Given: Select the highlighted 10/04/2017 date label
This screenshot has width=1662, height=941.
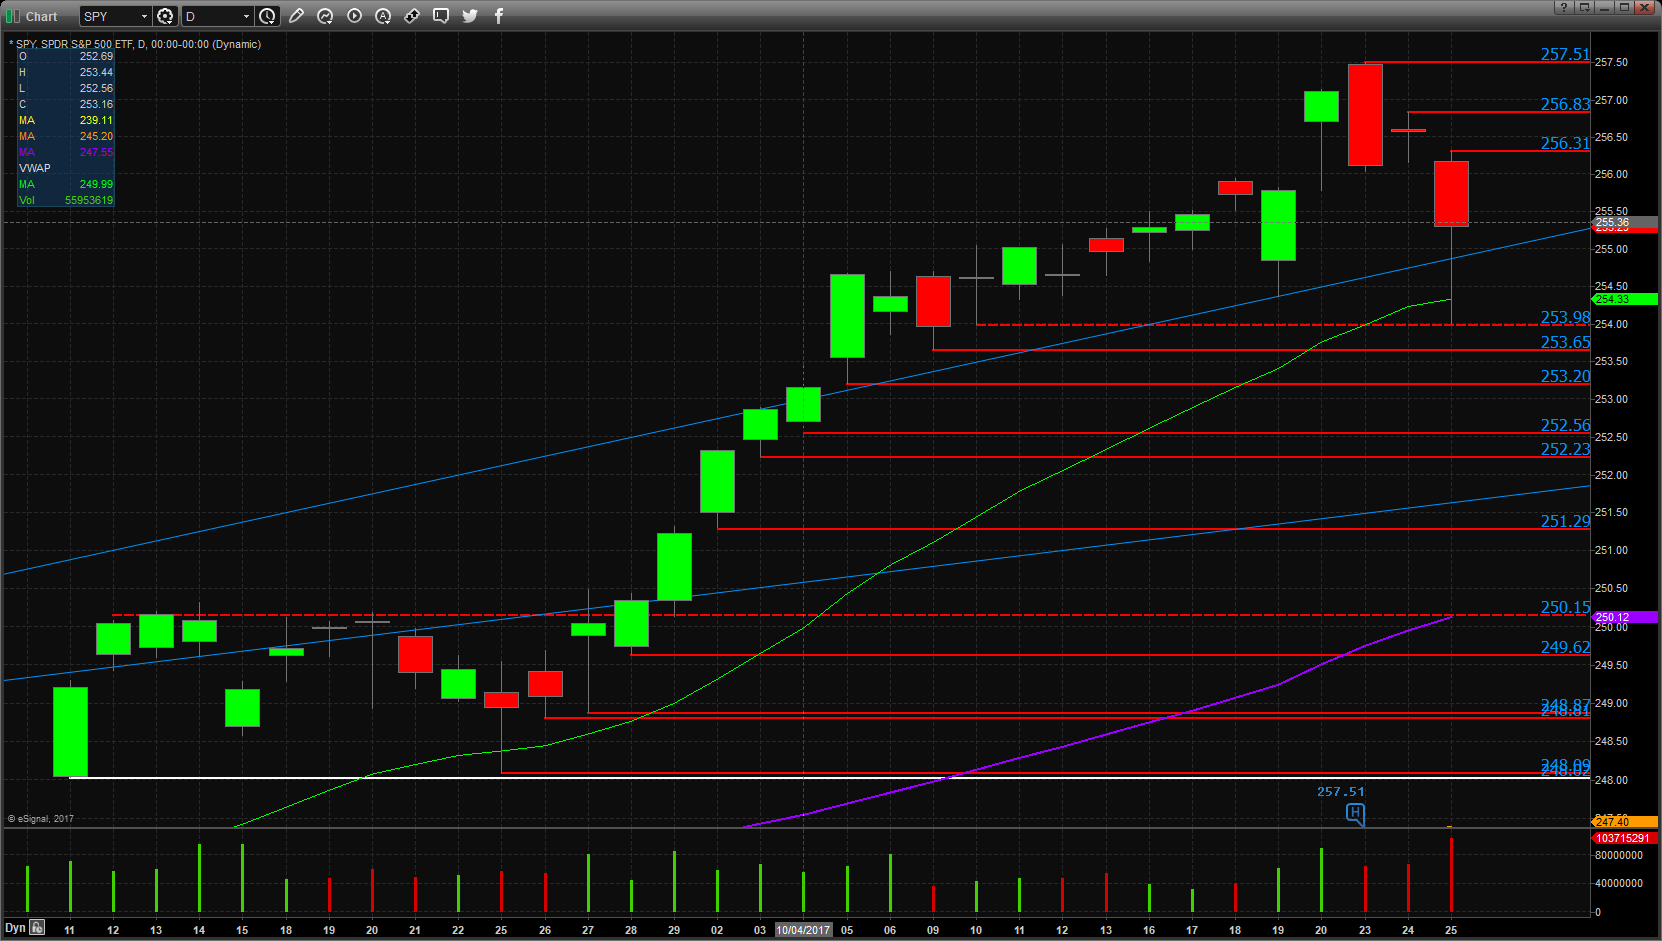Looking at the screenshot, I should pos(803,930).
